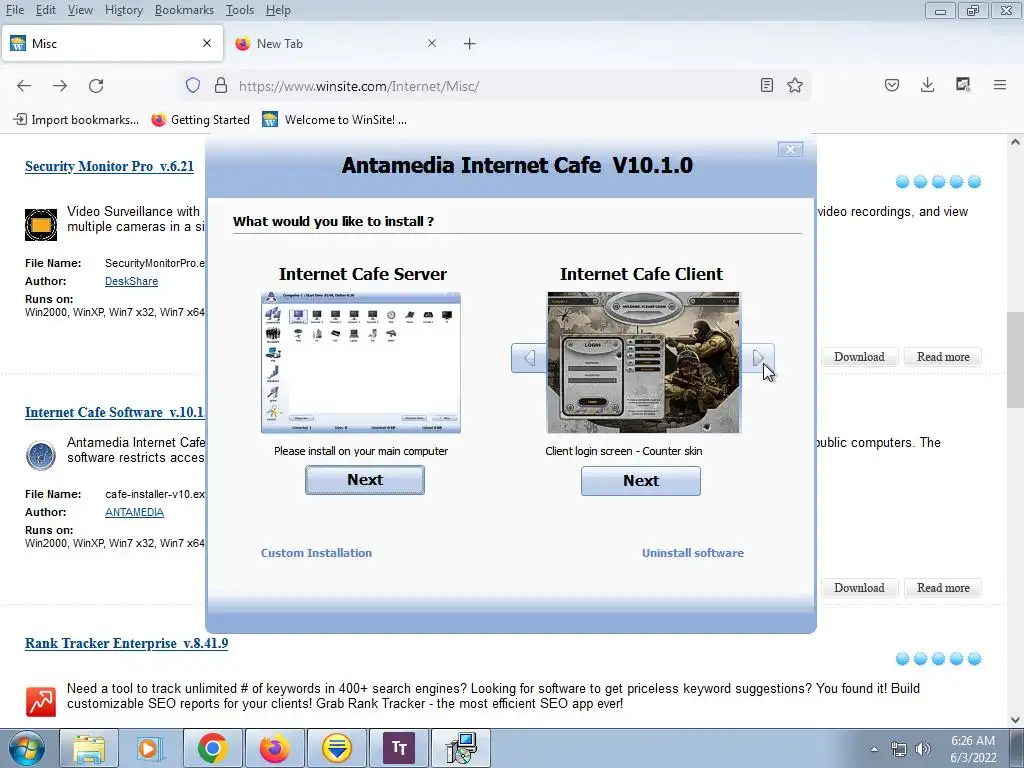Open the Windows Start button
1024x768 pixels.
point(26,748)
